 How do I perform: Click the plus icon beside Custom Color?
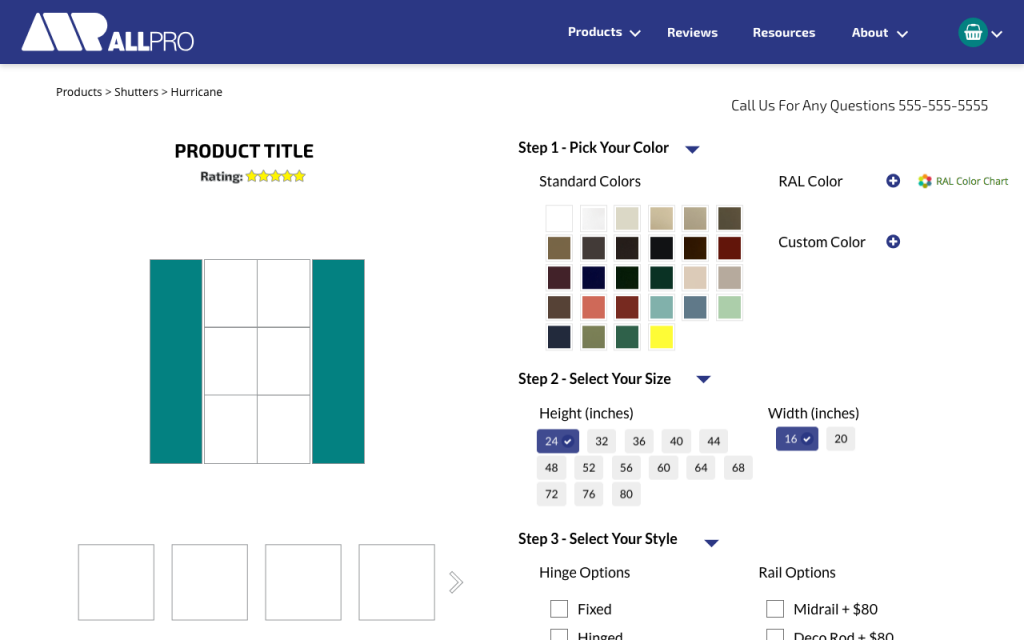coord(893,242)
